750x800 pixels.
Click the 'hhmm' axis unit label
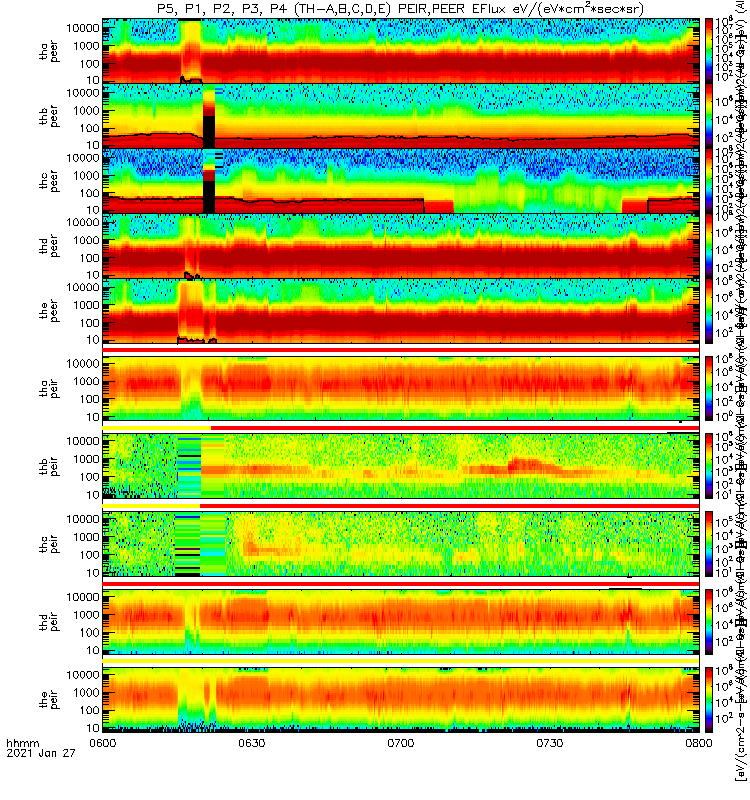coord(23,743)
